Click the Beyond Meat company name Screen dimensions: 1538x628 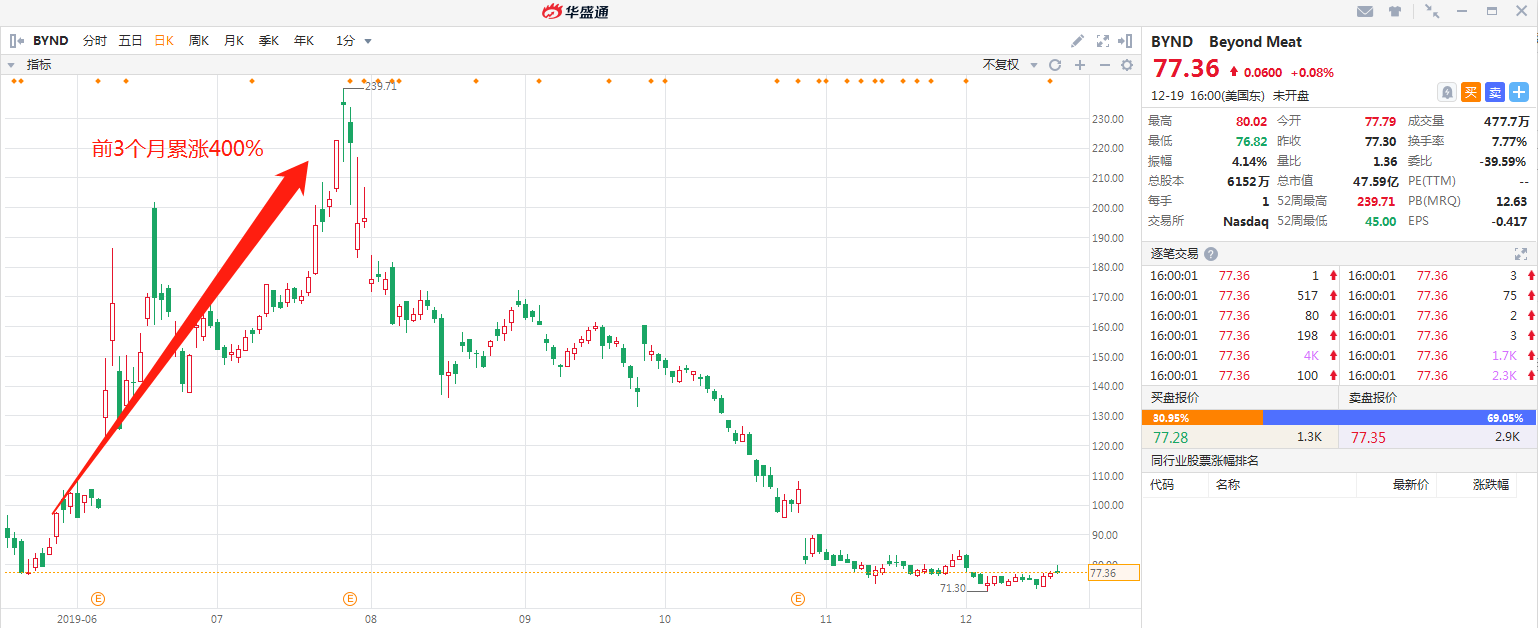(x=1255, y=42)
